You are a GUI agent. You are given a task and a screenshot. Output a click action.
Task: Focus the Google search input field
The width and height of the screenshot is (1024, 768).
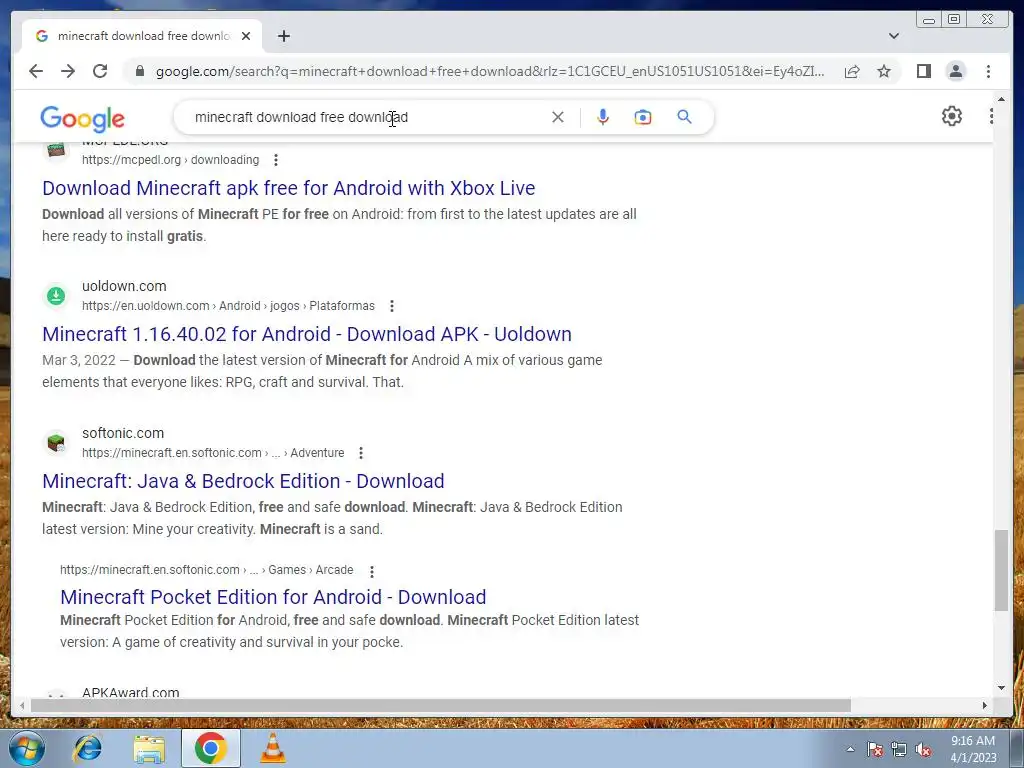click(366, 117)
